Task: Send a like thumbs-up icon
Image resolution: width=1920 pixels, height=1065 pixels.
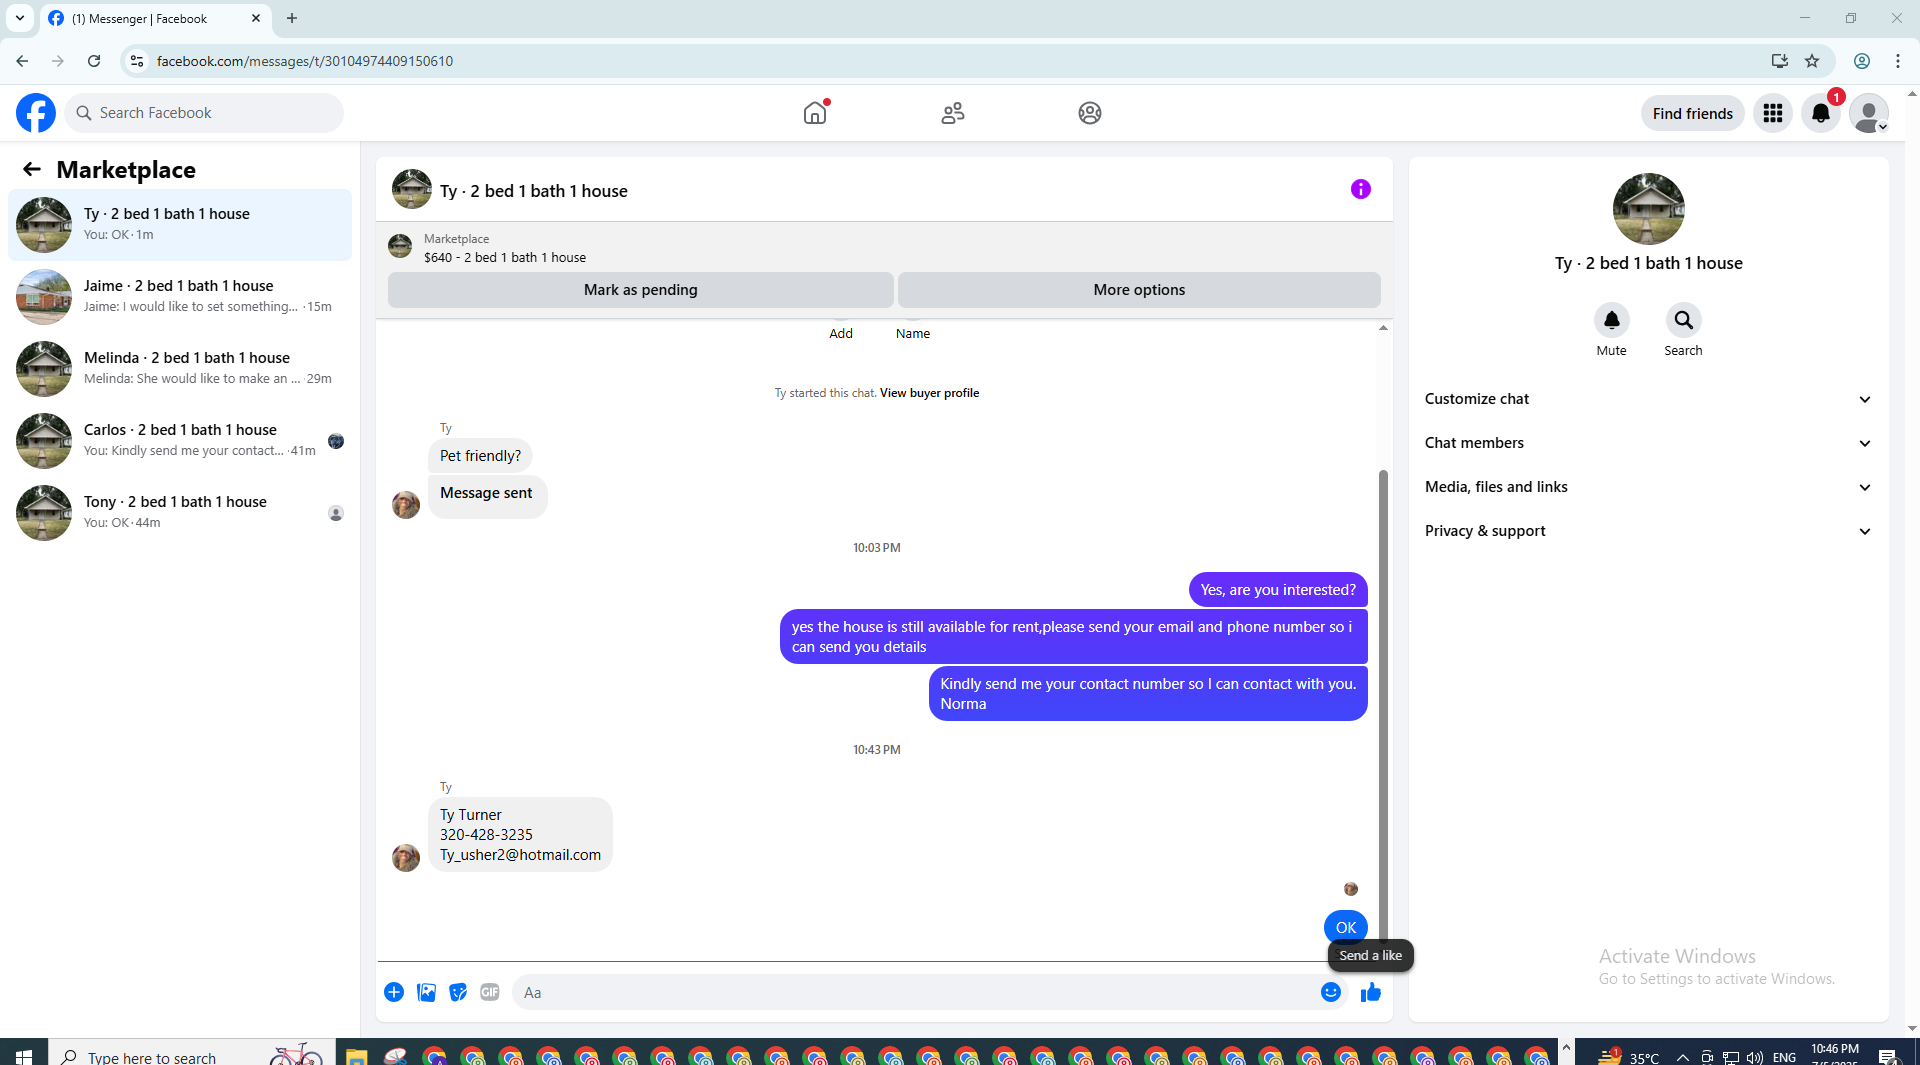Action: (1370, 992)
